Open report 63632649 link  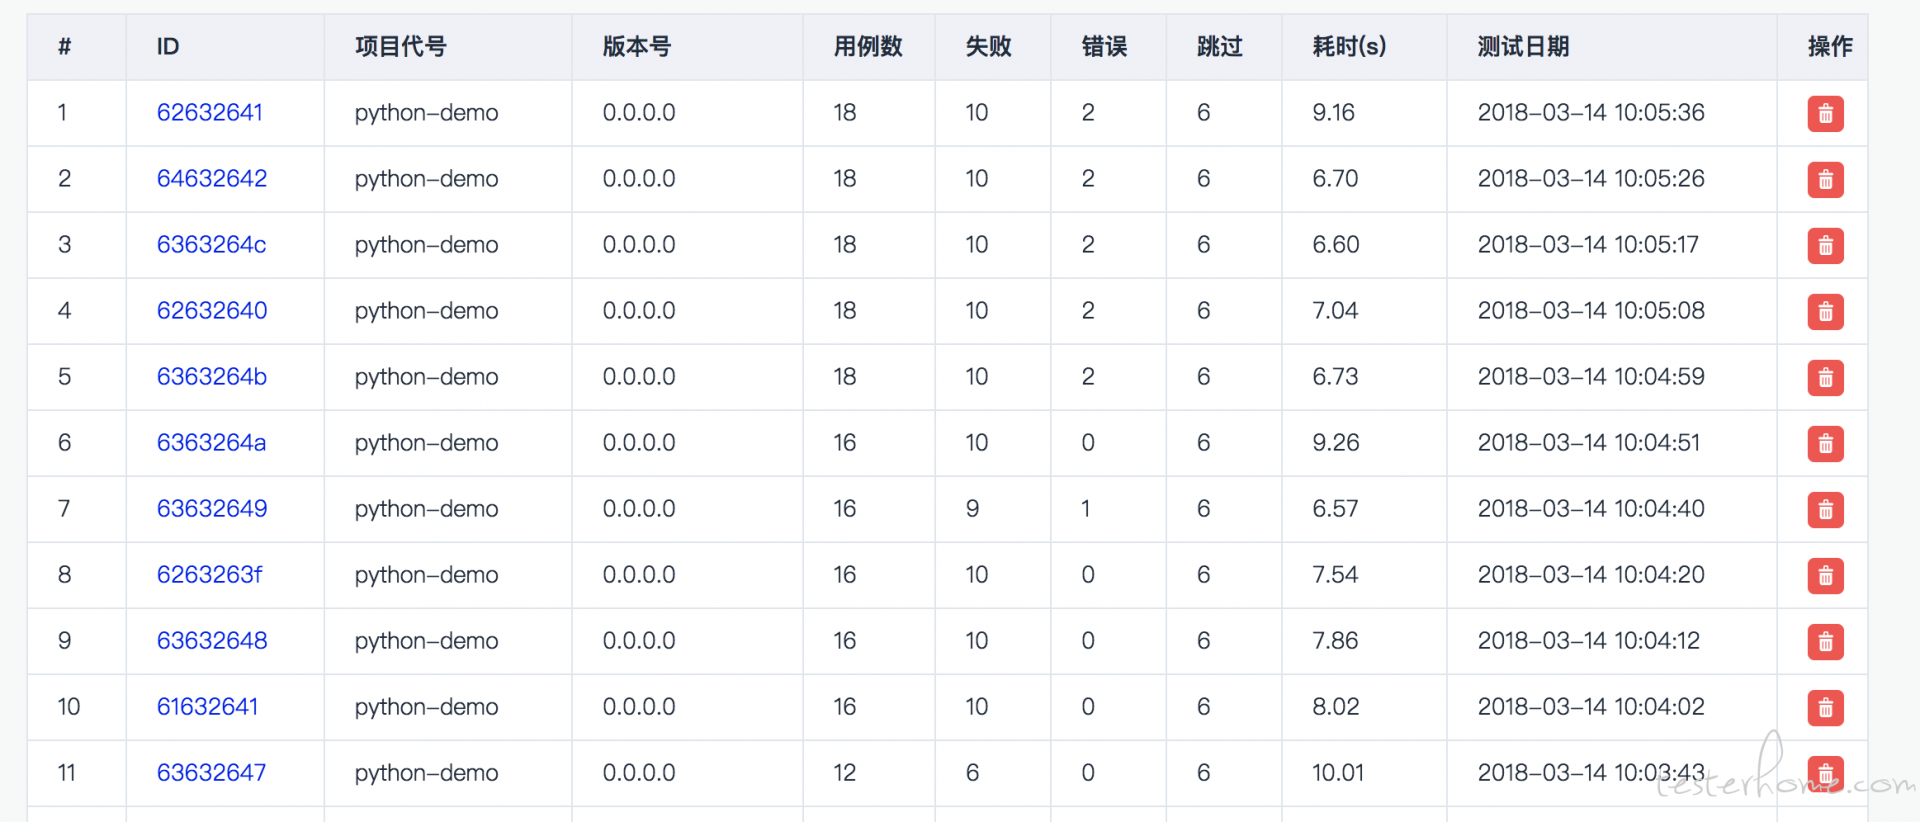click(212, 509)
